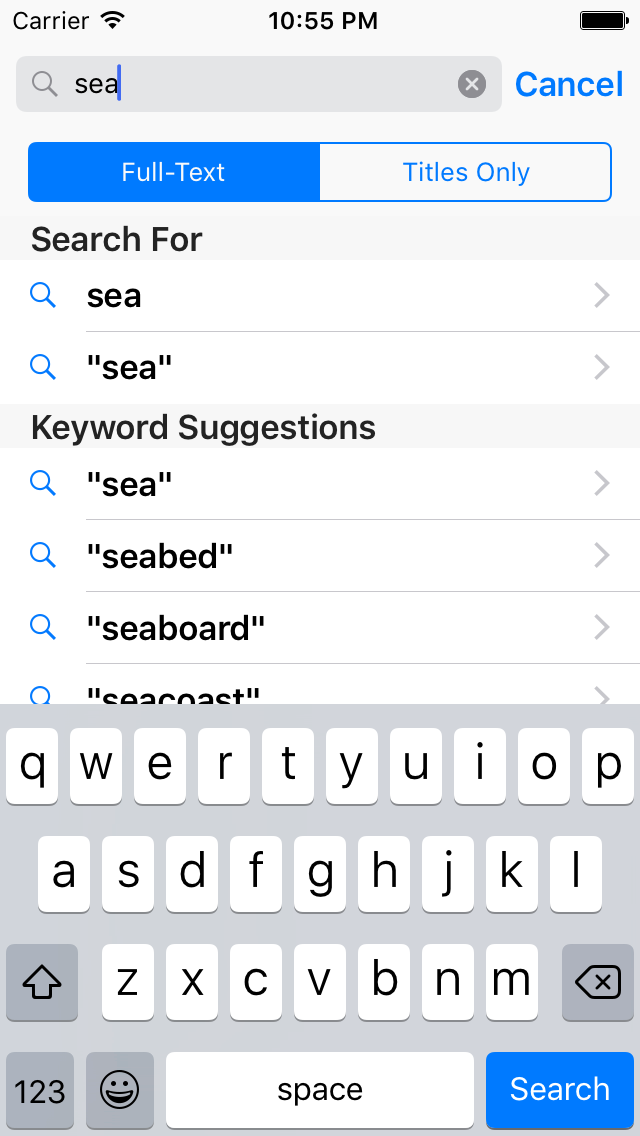Switch to Titles Only search mode
The width and height of the screenshot is (640, 1136).
click(x=466, y=172)
